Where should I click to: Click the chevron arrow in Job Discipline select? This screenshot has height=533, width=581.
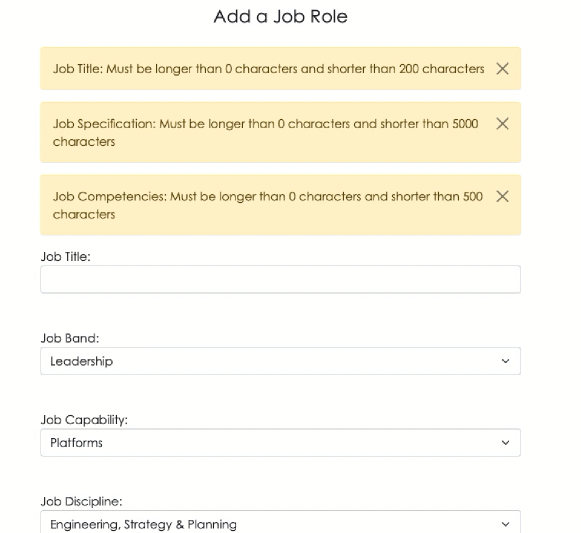505,524
